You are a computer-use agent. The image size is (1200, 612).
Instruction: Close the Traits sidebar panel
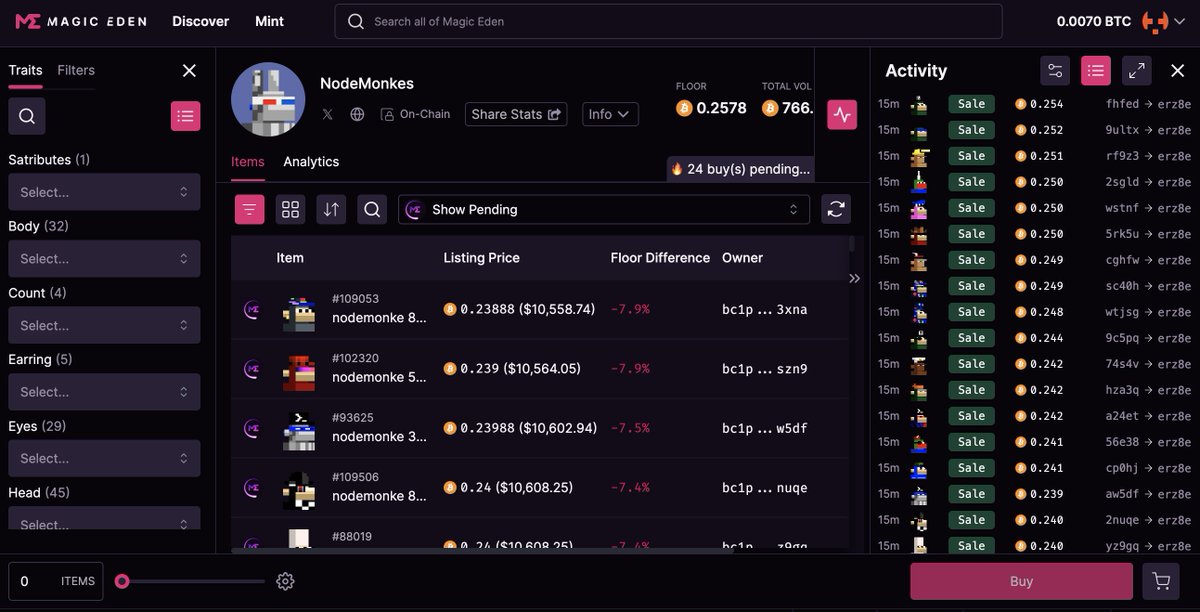click(x=189, y=70)
